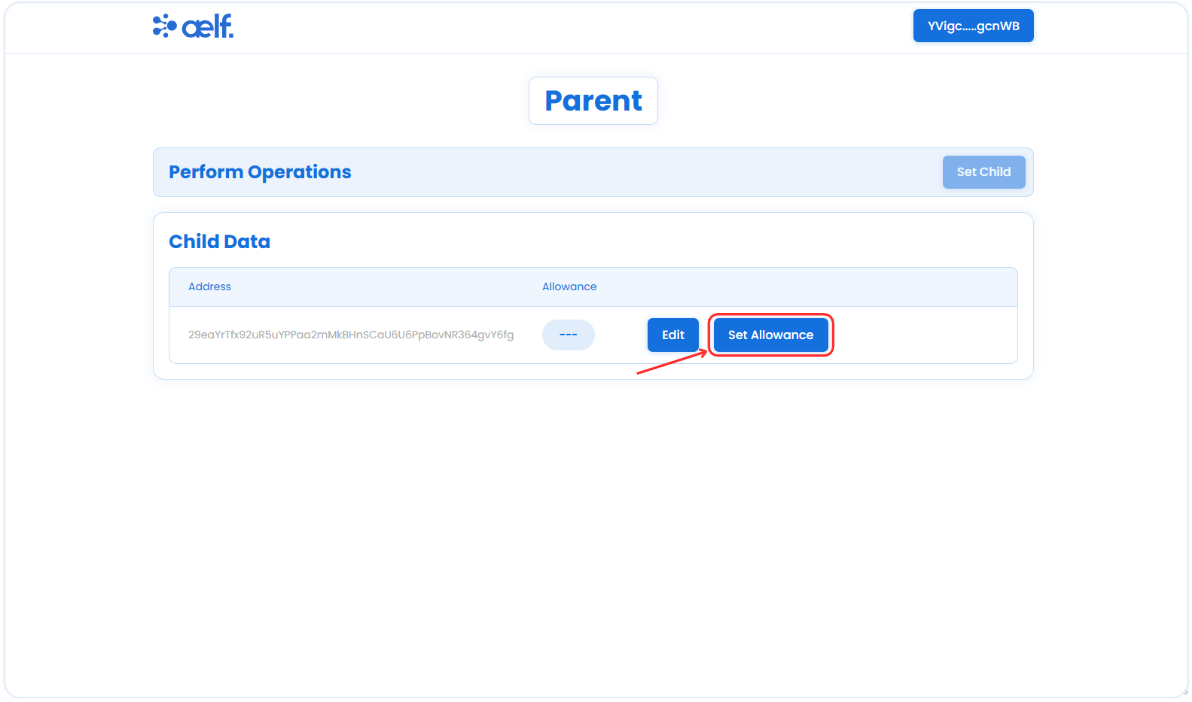1192x702 pixels.
Task: Click the Set Child button
Action: (x=984, y=172)
